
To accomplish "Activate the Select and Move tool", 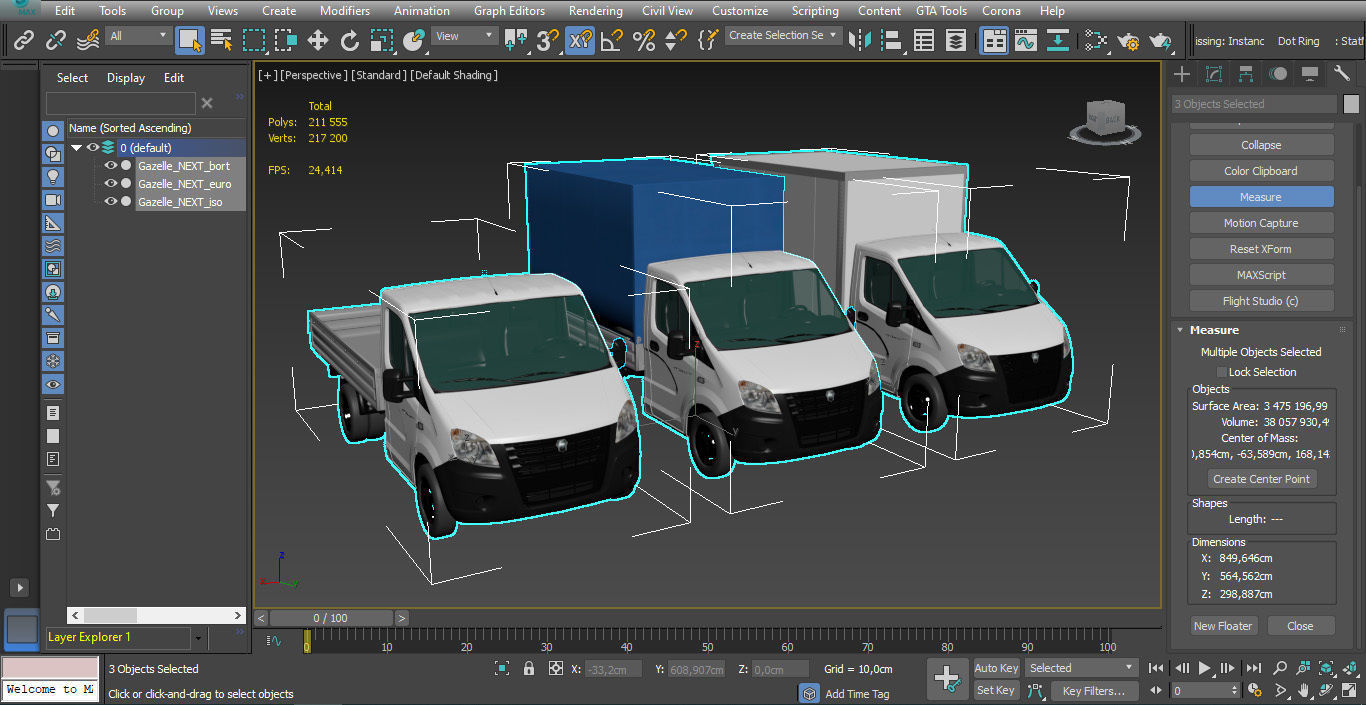I will pyautogui.click(x=318, y=40).
